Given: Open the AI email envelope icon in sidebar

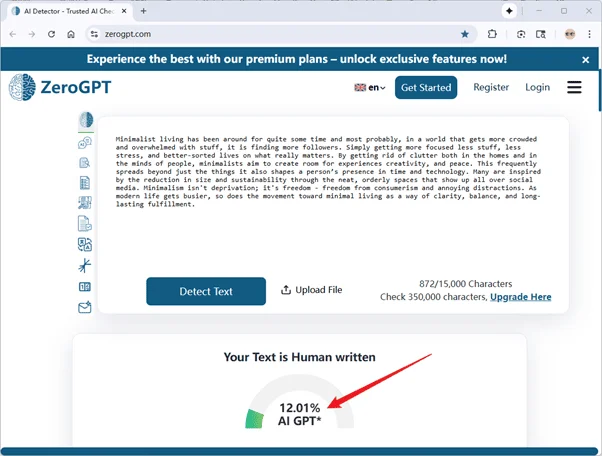Looking at the screenshot, I should click(85, 307).
